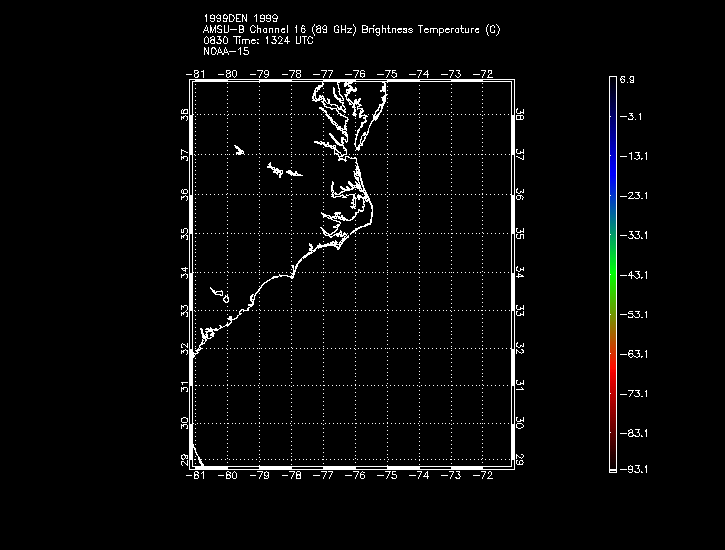
Task: Click the -75 longitude label on bottom axis
Action: [388, 475]
